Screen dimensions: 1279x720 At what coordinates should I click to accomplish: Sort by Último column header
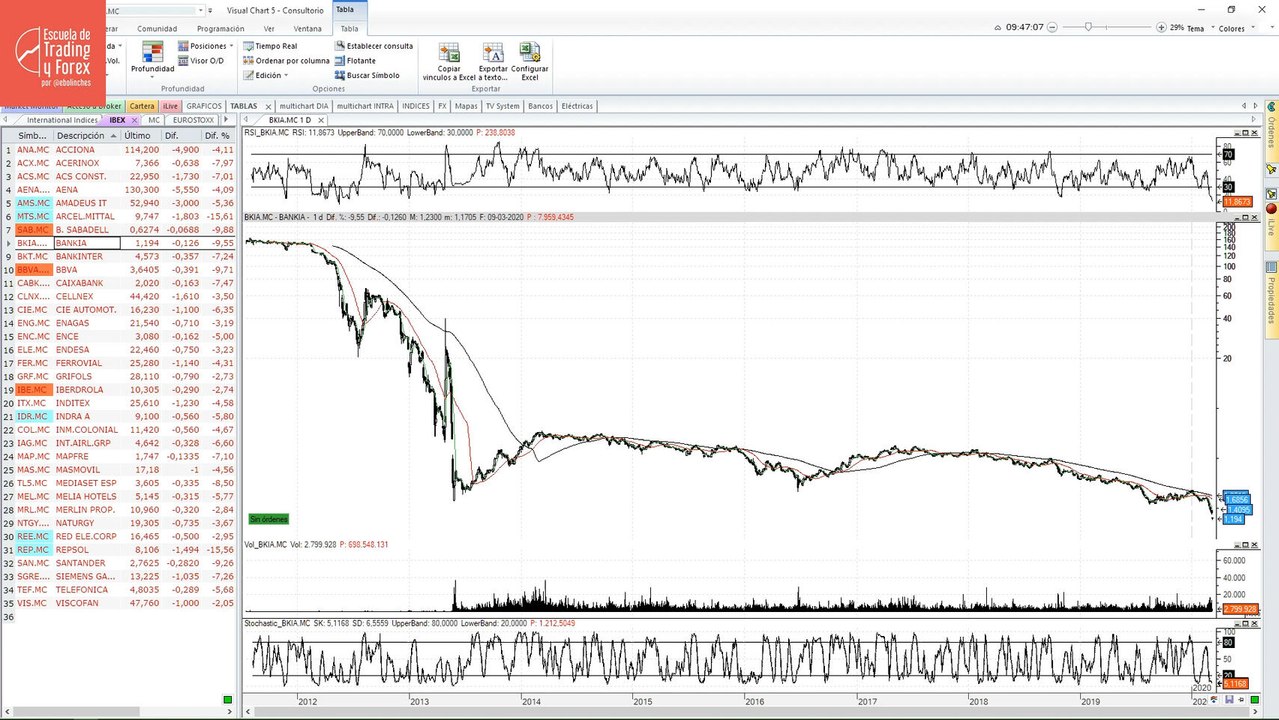[138, 135]
